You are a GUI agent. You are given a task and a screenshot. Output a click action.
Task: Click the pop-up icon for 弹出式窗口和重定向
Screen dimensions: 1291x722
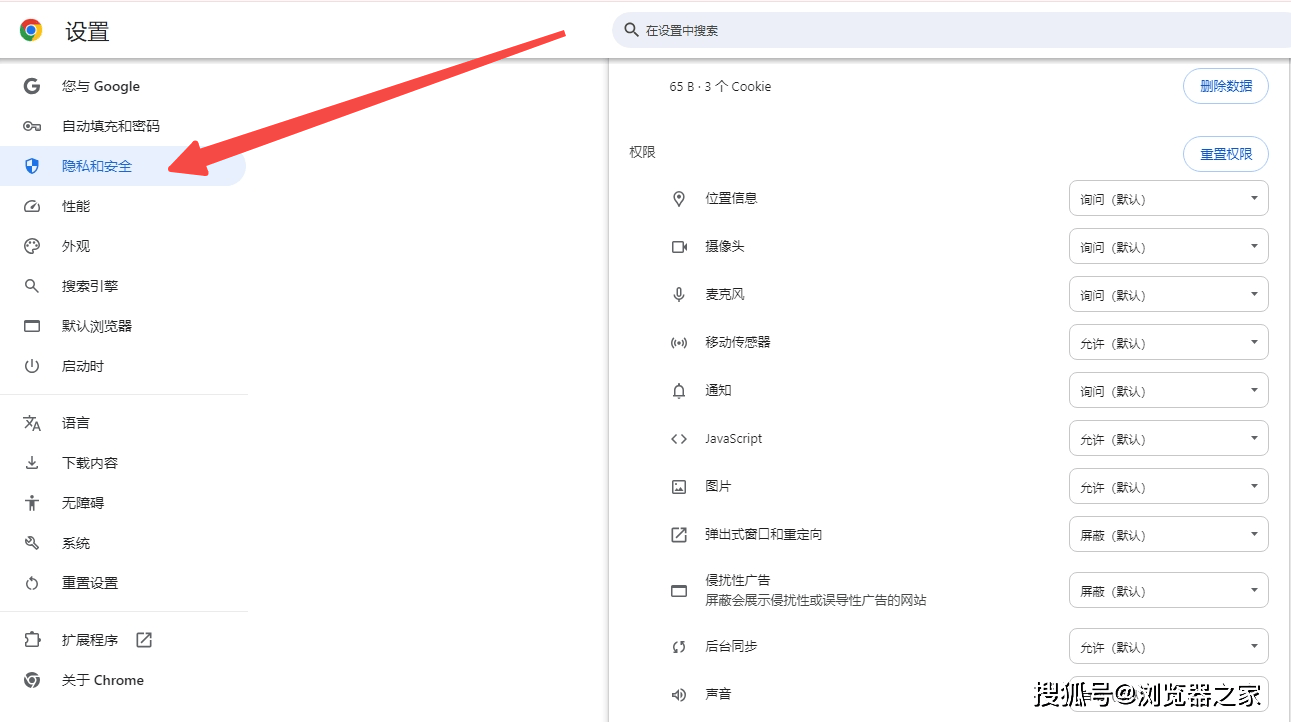679,535
